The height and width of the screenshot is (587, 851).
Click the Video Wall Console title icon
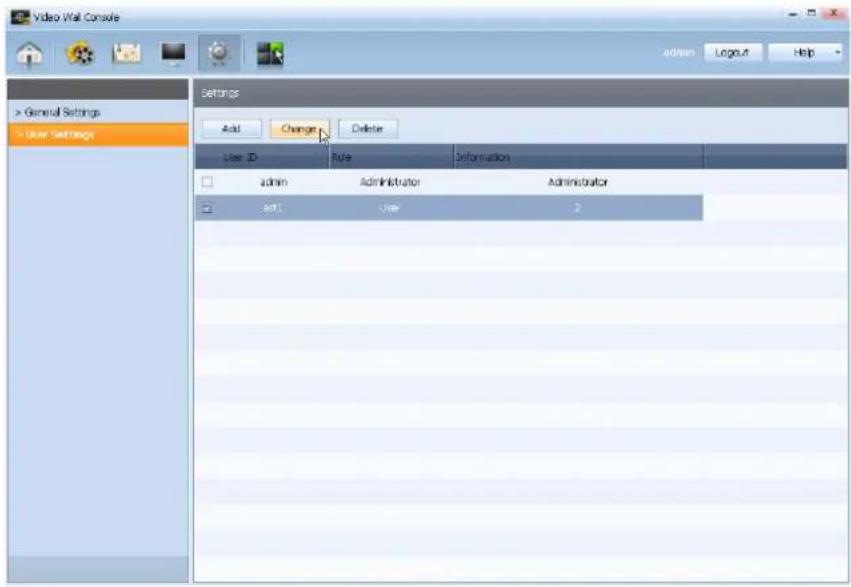pyautogui.click(x=20, y=17)
